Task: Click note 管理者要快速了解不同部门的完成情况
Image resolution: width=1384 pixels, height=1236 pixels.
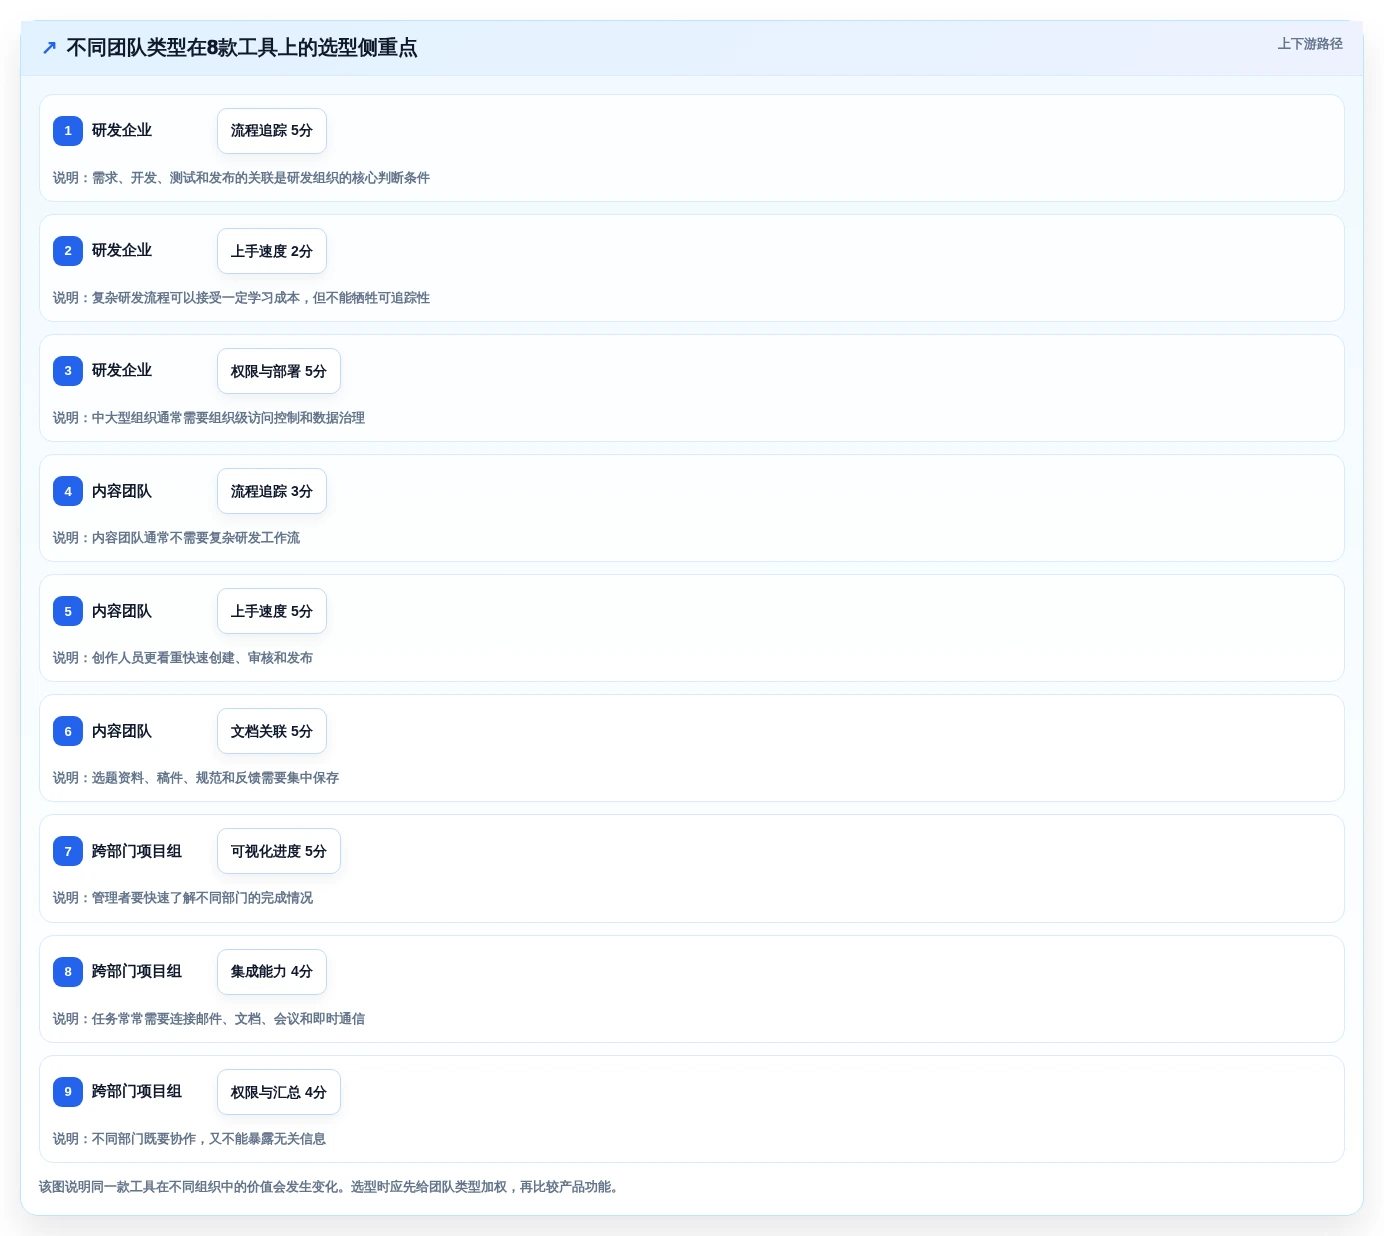Action: click(x=183, y=898)
